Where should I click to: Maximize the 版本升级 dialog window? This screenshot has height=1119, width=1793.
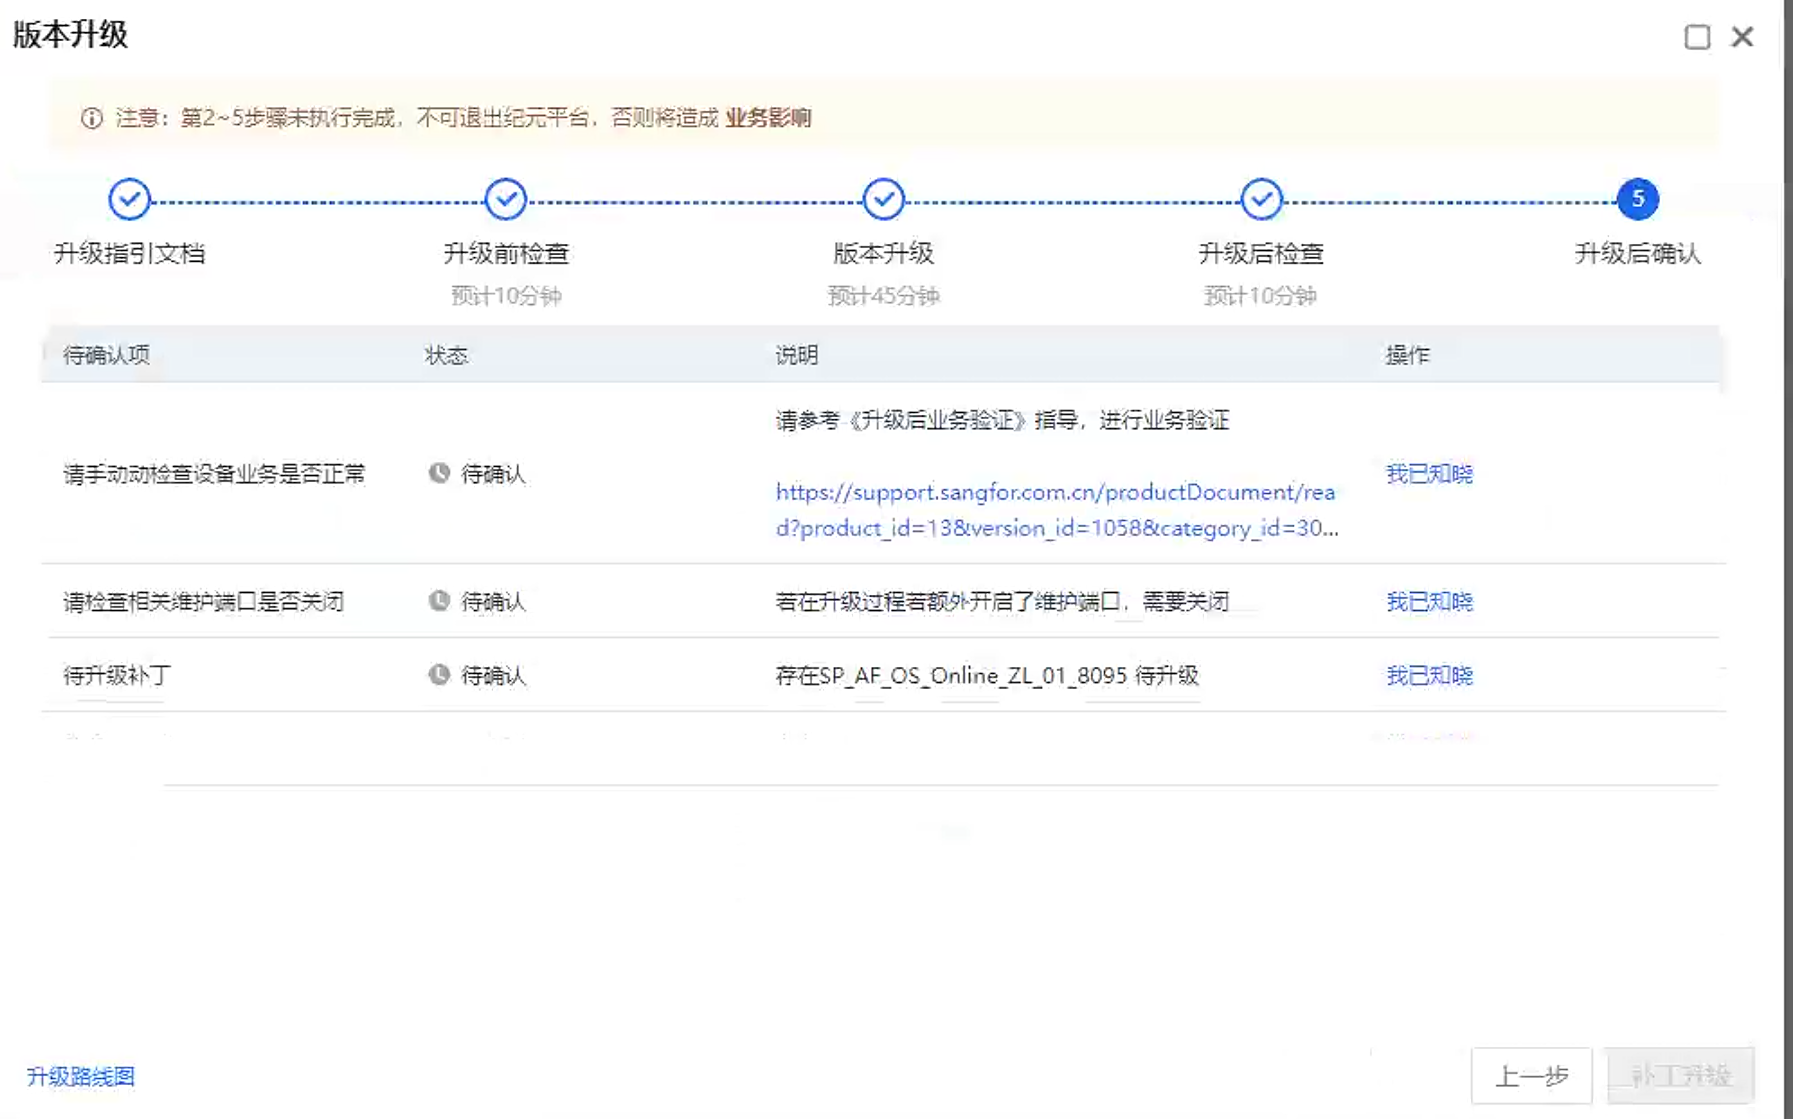(x=1697, y=37)
